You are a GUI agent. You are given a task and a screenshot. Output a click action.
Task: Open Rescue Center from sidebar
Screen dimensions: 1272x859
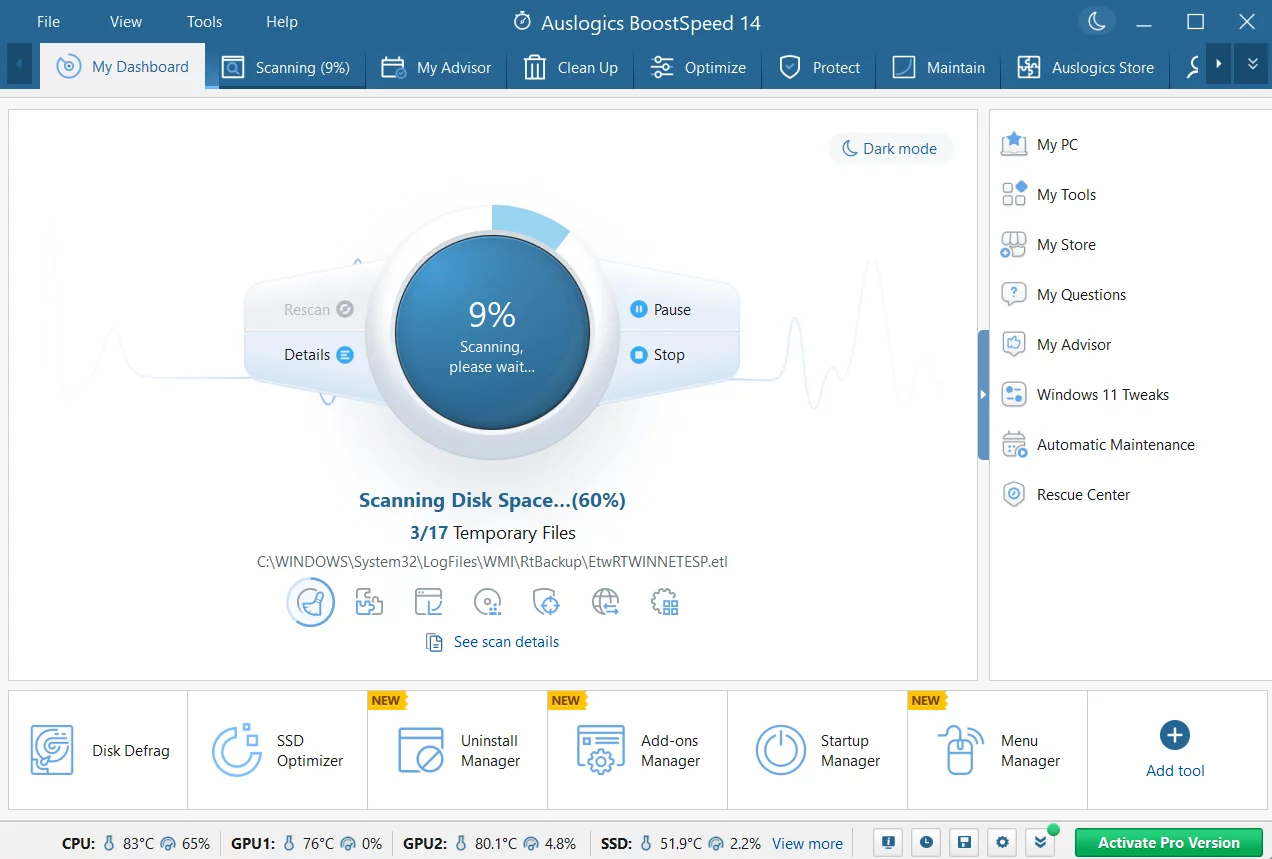(1083, 495)
